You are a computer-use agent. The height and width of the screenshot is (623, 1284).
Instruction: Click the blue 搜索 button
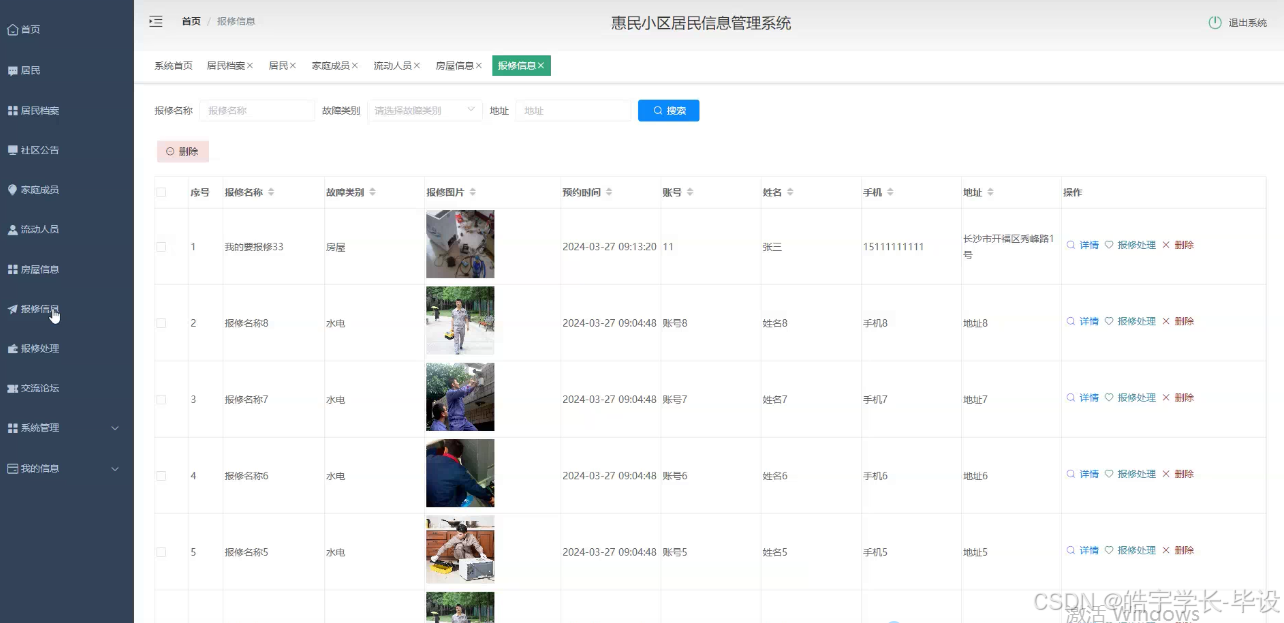point(669,111)
